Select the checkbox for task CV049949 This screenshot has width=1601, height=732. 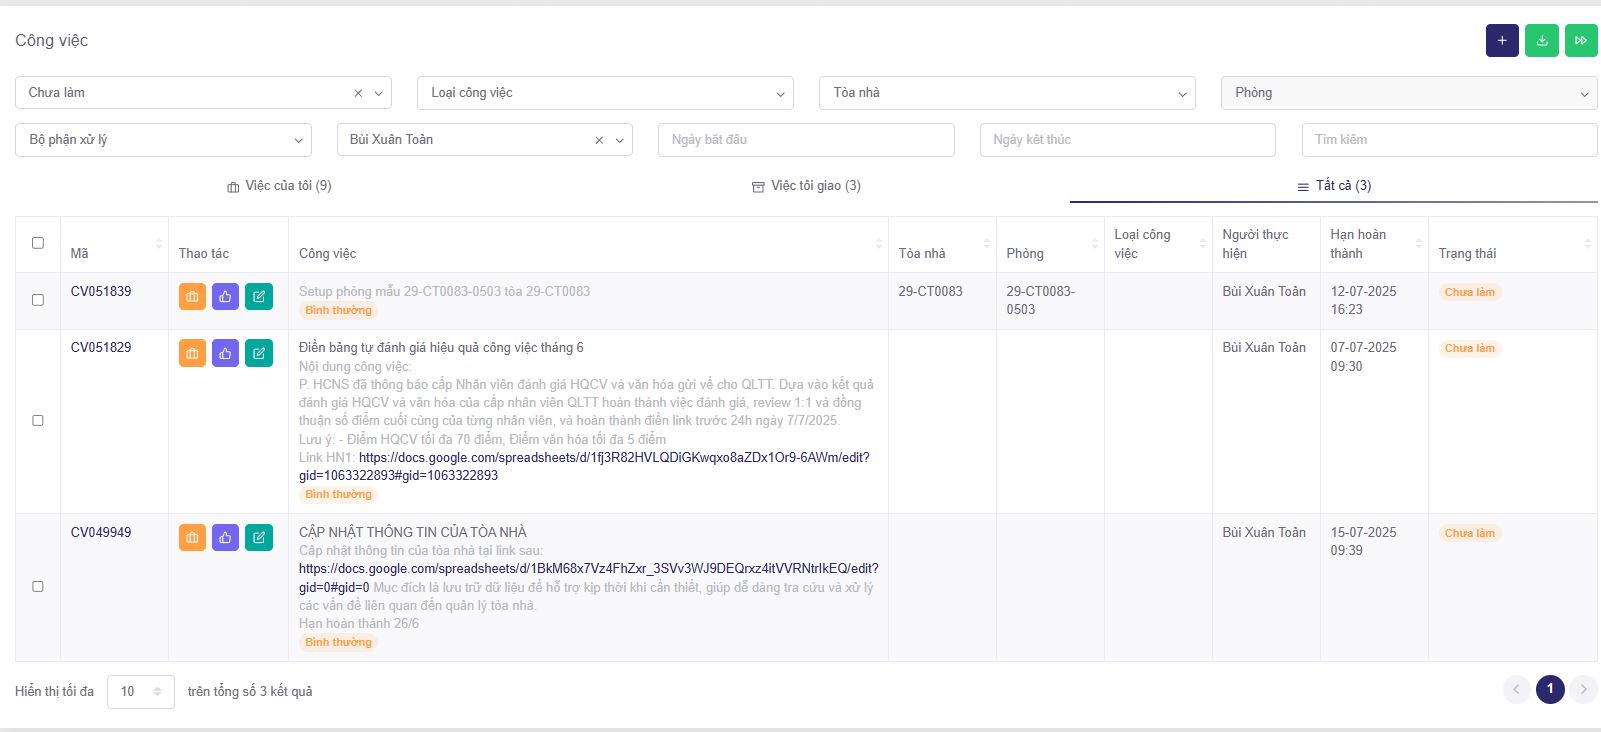point(38,587)
